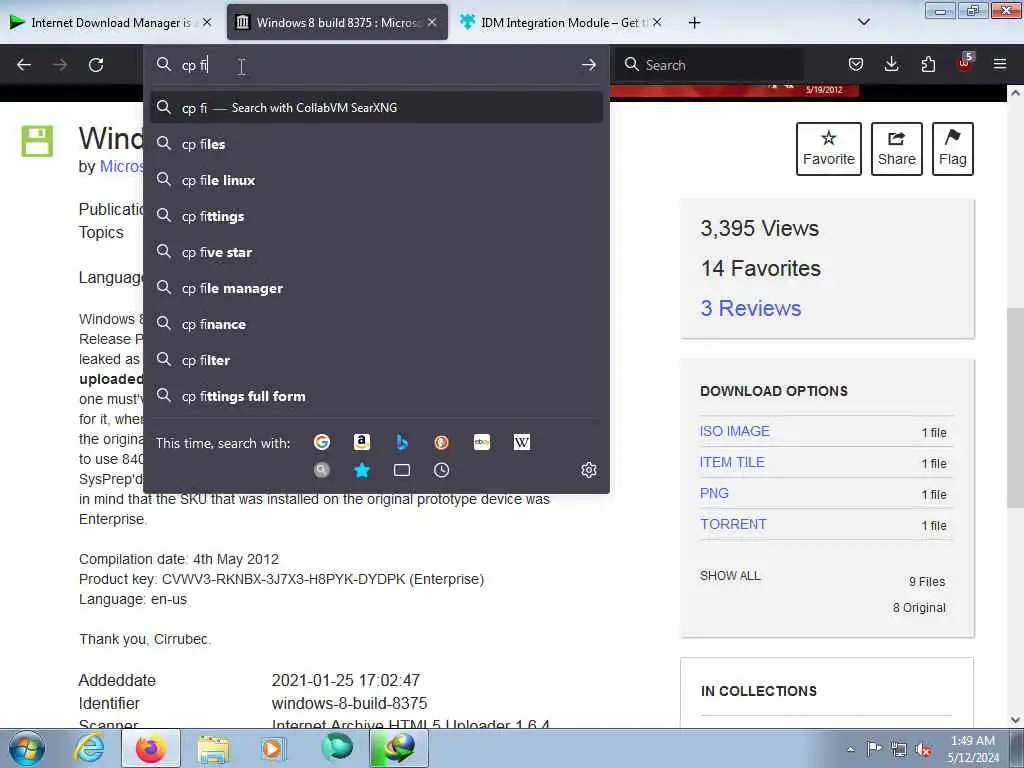Search open tabs icon
This screenshot has width=1024, height=768.
click(402, 470)
